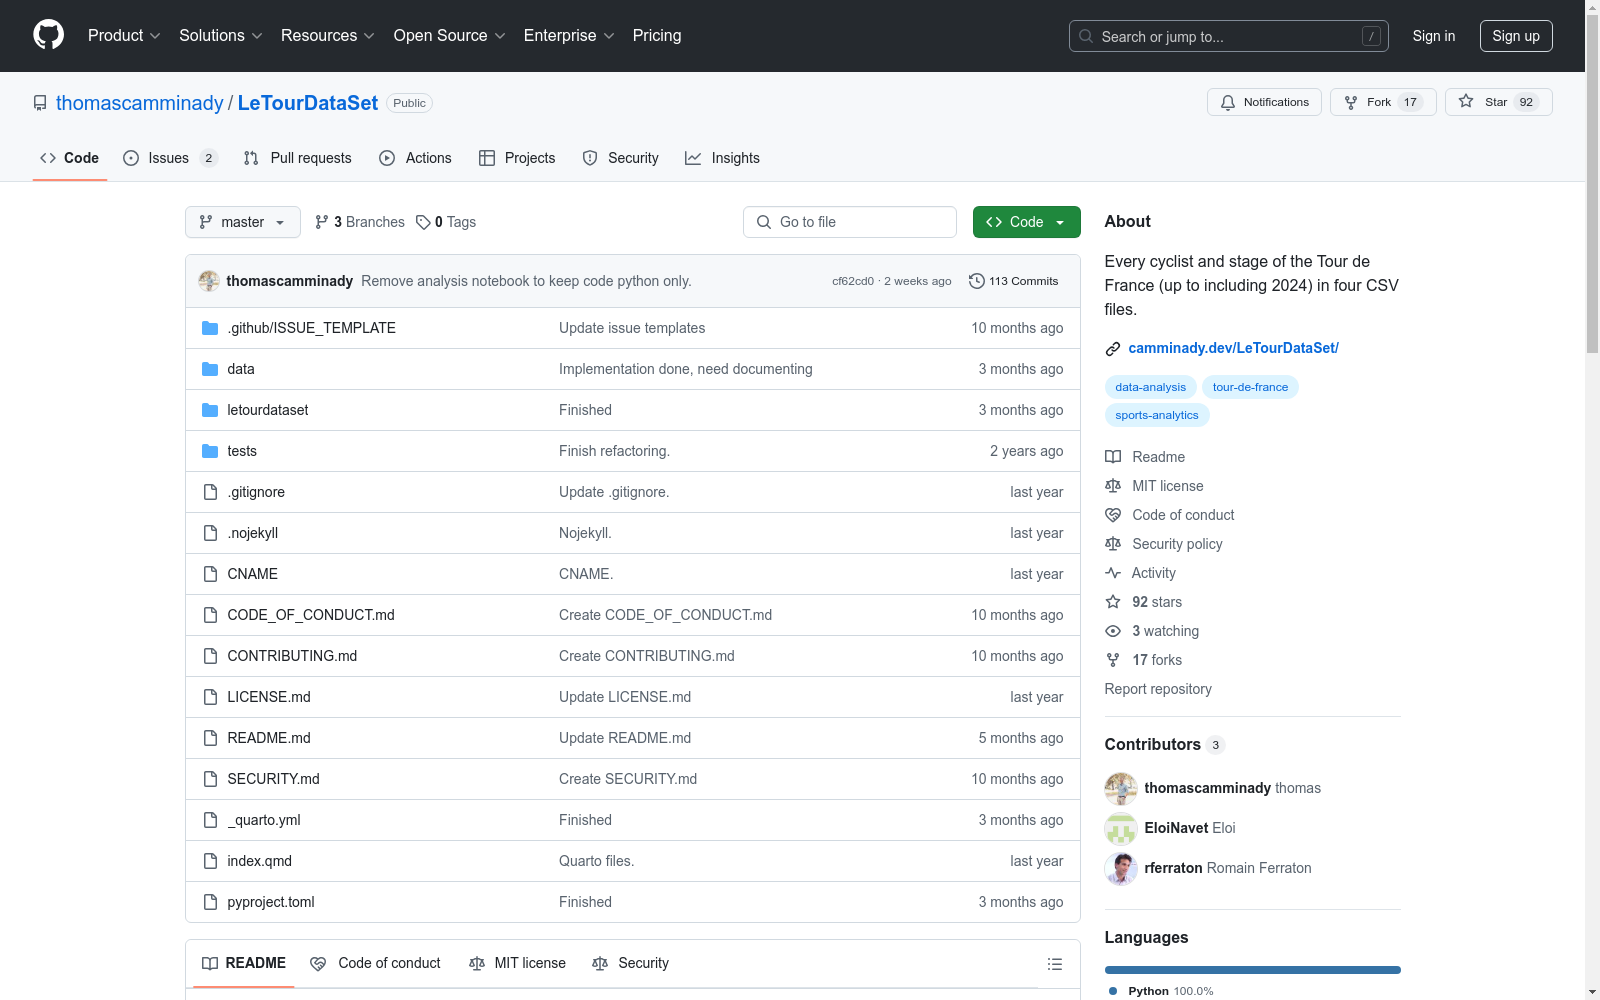The image size is (1600, 1000).
Task: Click the Readme book icon in About
Action: 1113,457
